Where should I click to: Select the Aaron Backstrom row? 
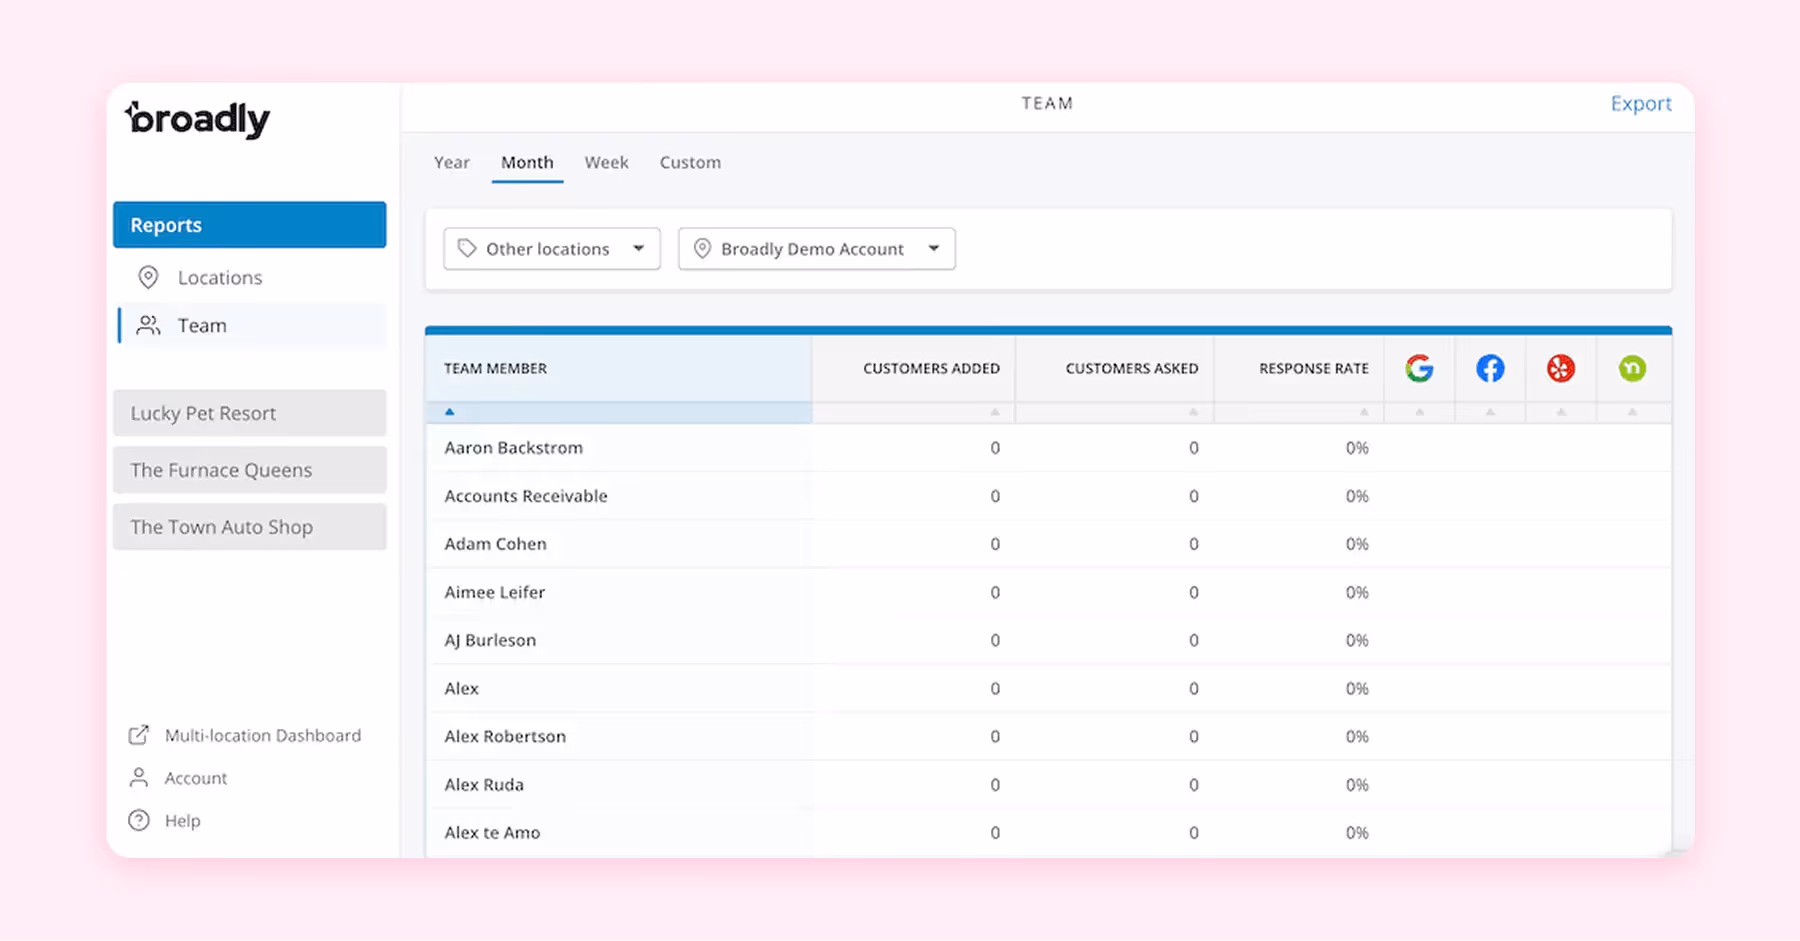tap(1048, 448)
